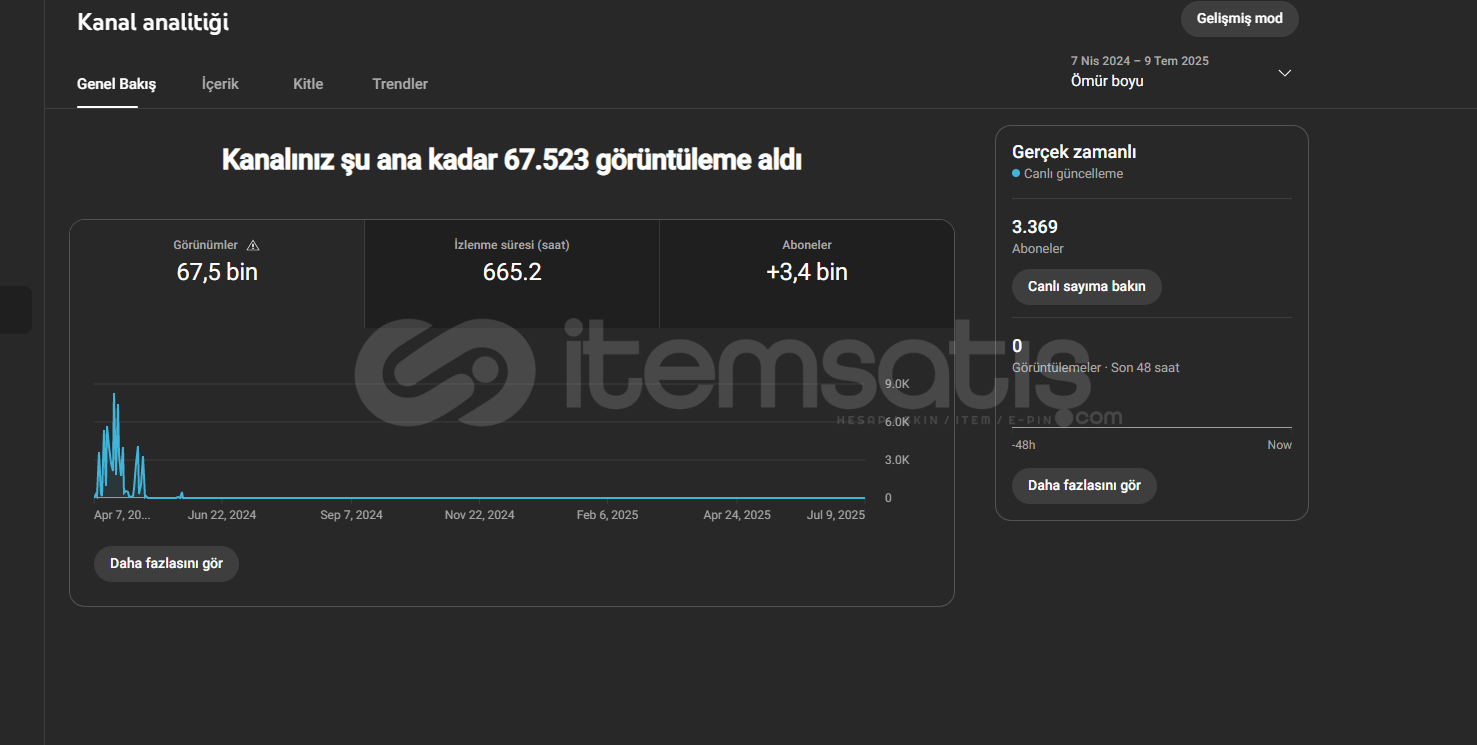Switch to the Kitle tab

click(308, 84)
